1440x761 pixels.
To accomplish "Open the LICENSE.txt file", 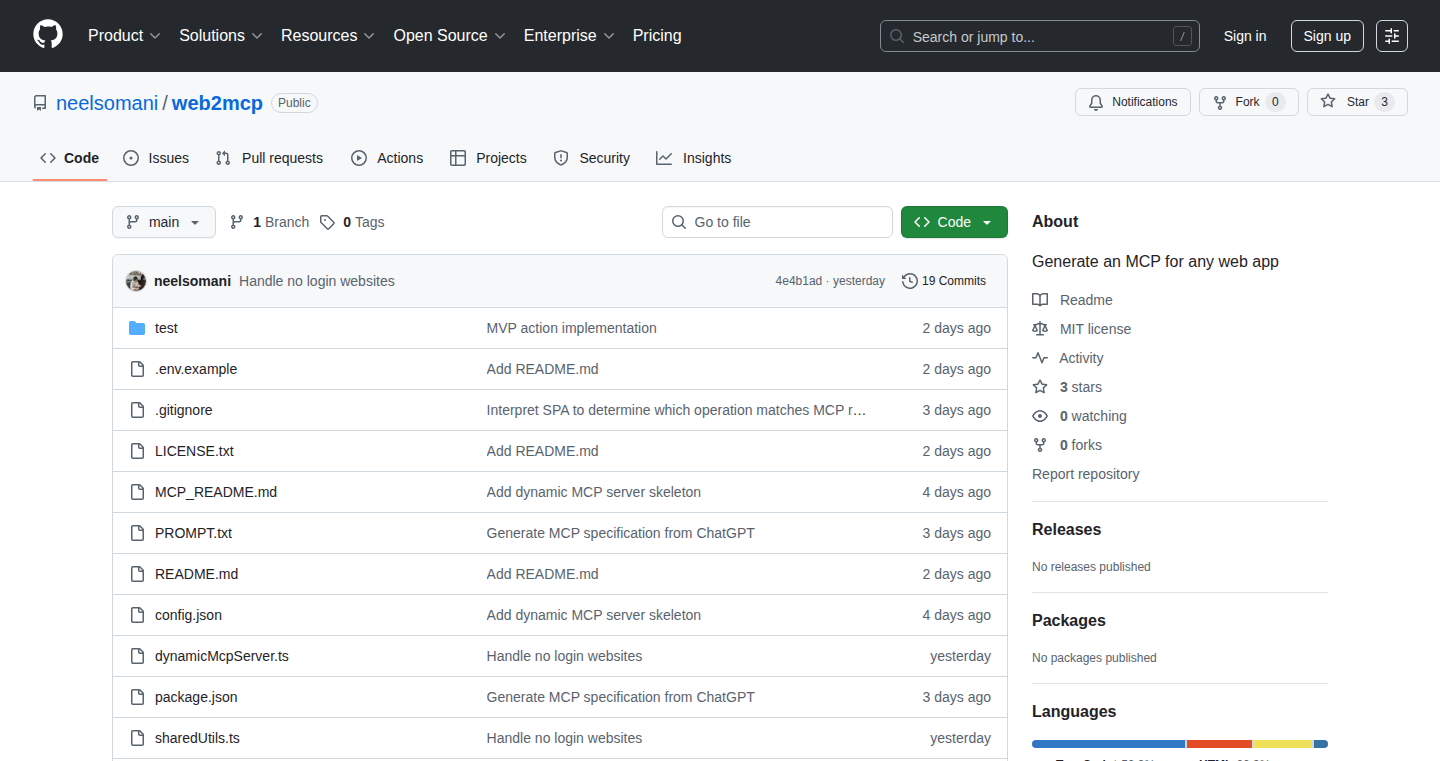I will click(194, 451).
